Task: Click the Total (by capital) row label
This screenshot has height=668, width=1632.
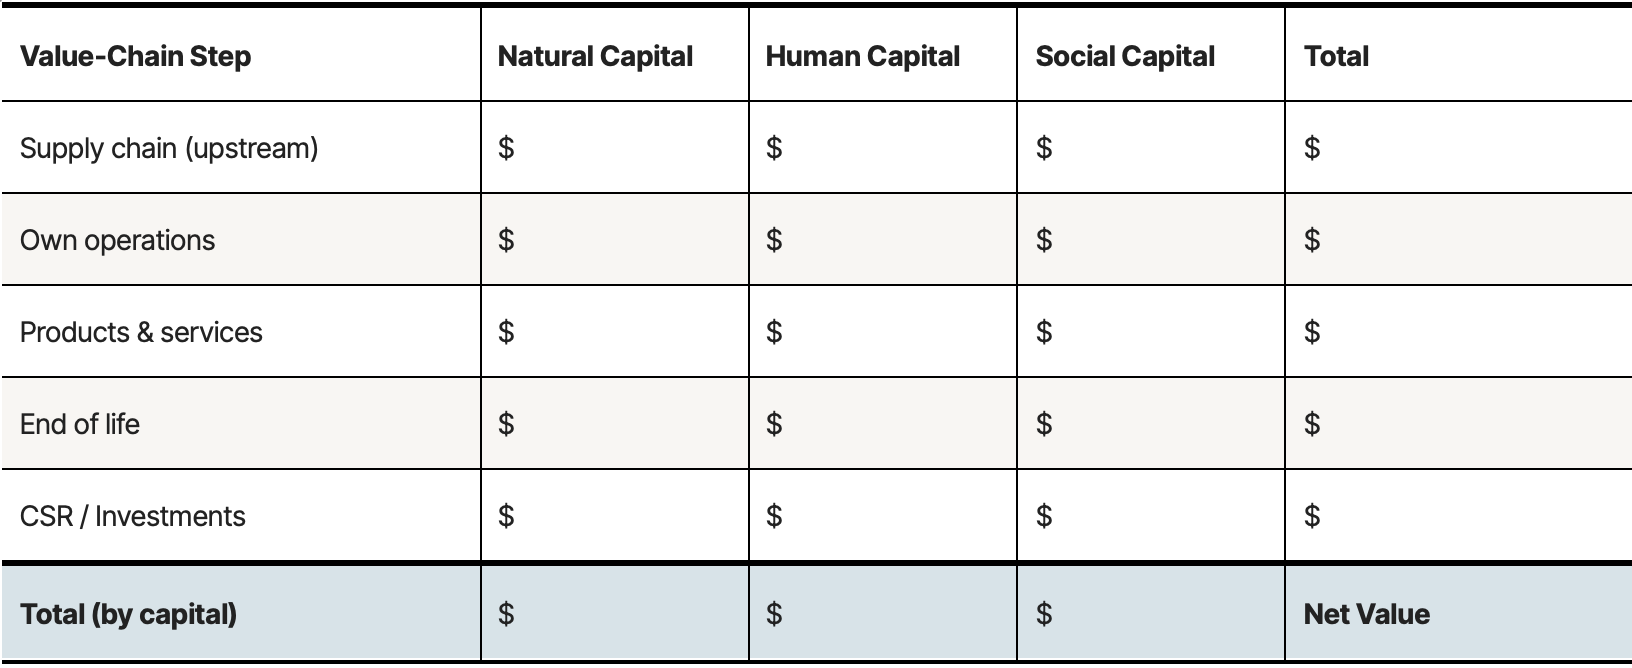Action: pyautogui.click(x=128, y=613)
